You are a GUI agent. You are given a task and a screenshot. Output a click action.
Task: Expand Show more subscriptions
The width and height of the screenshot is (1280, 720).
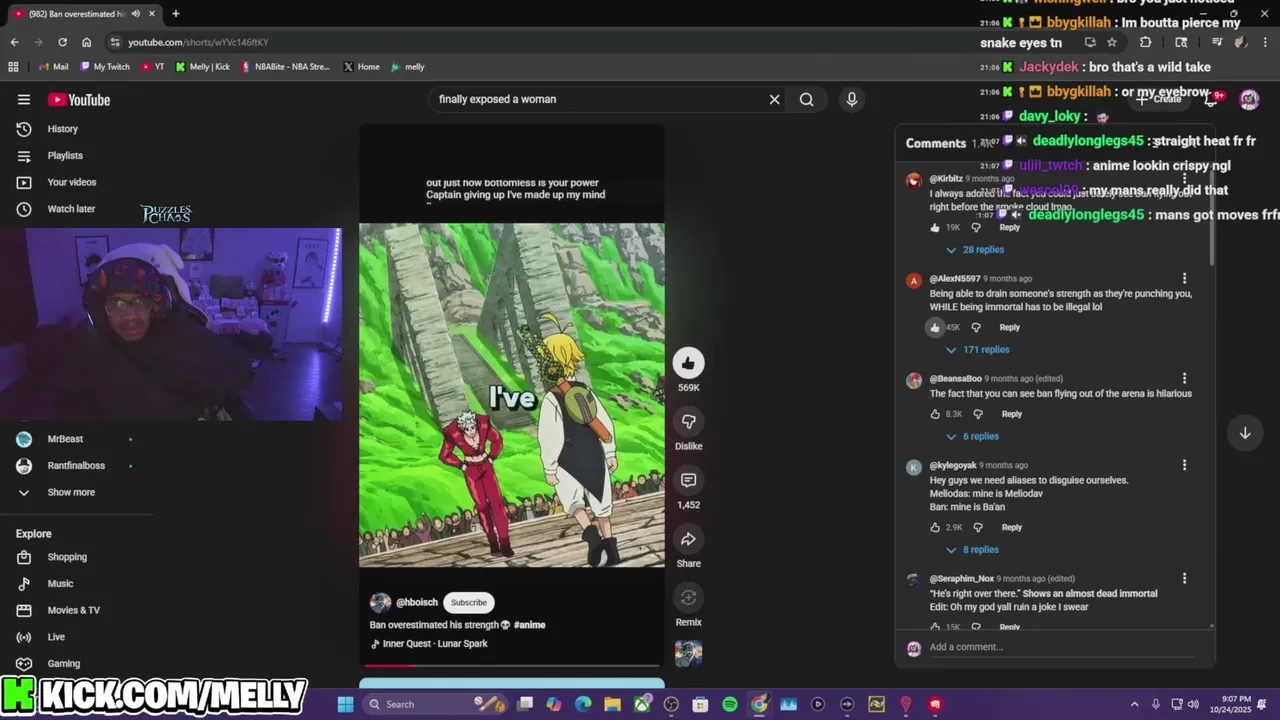click(x=71, y=492)
